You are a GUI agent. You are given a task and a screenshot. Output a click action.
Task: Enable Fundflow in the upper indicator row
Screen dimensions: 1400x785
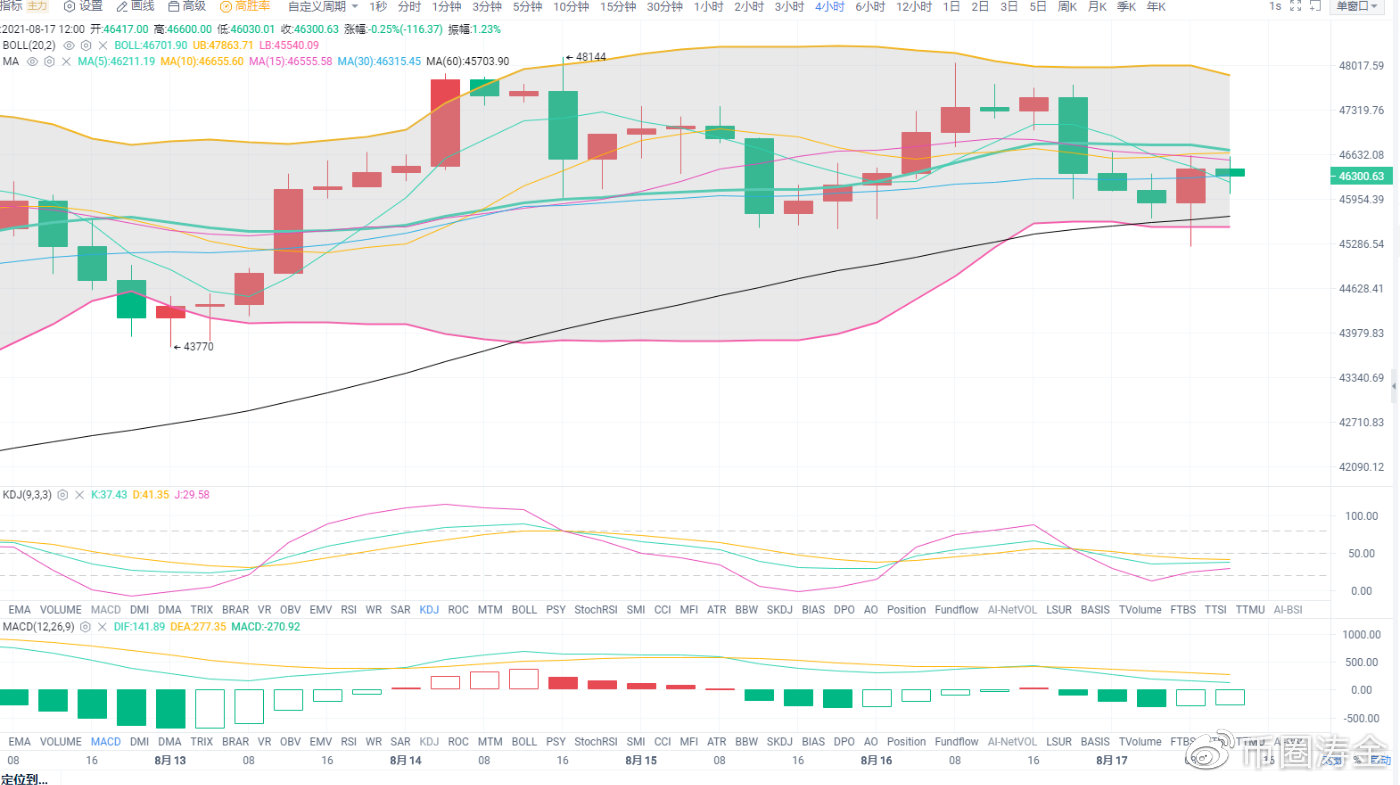coord(957,609)
